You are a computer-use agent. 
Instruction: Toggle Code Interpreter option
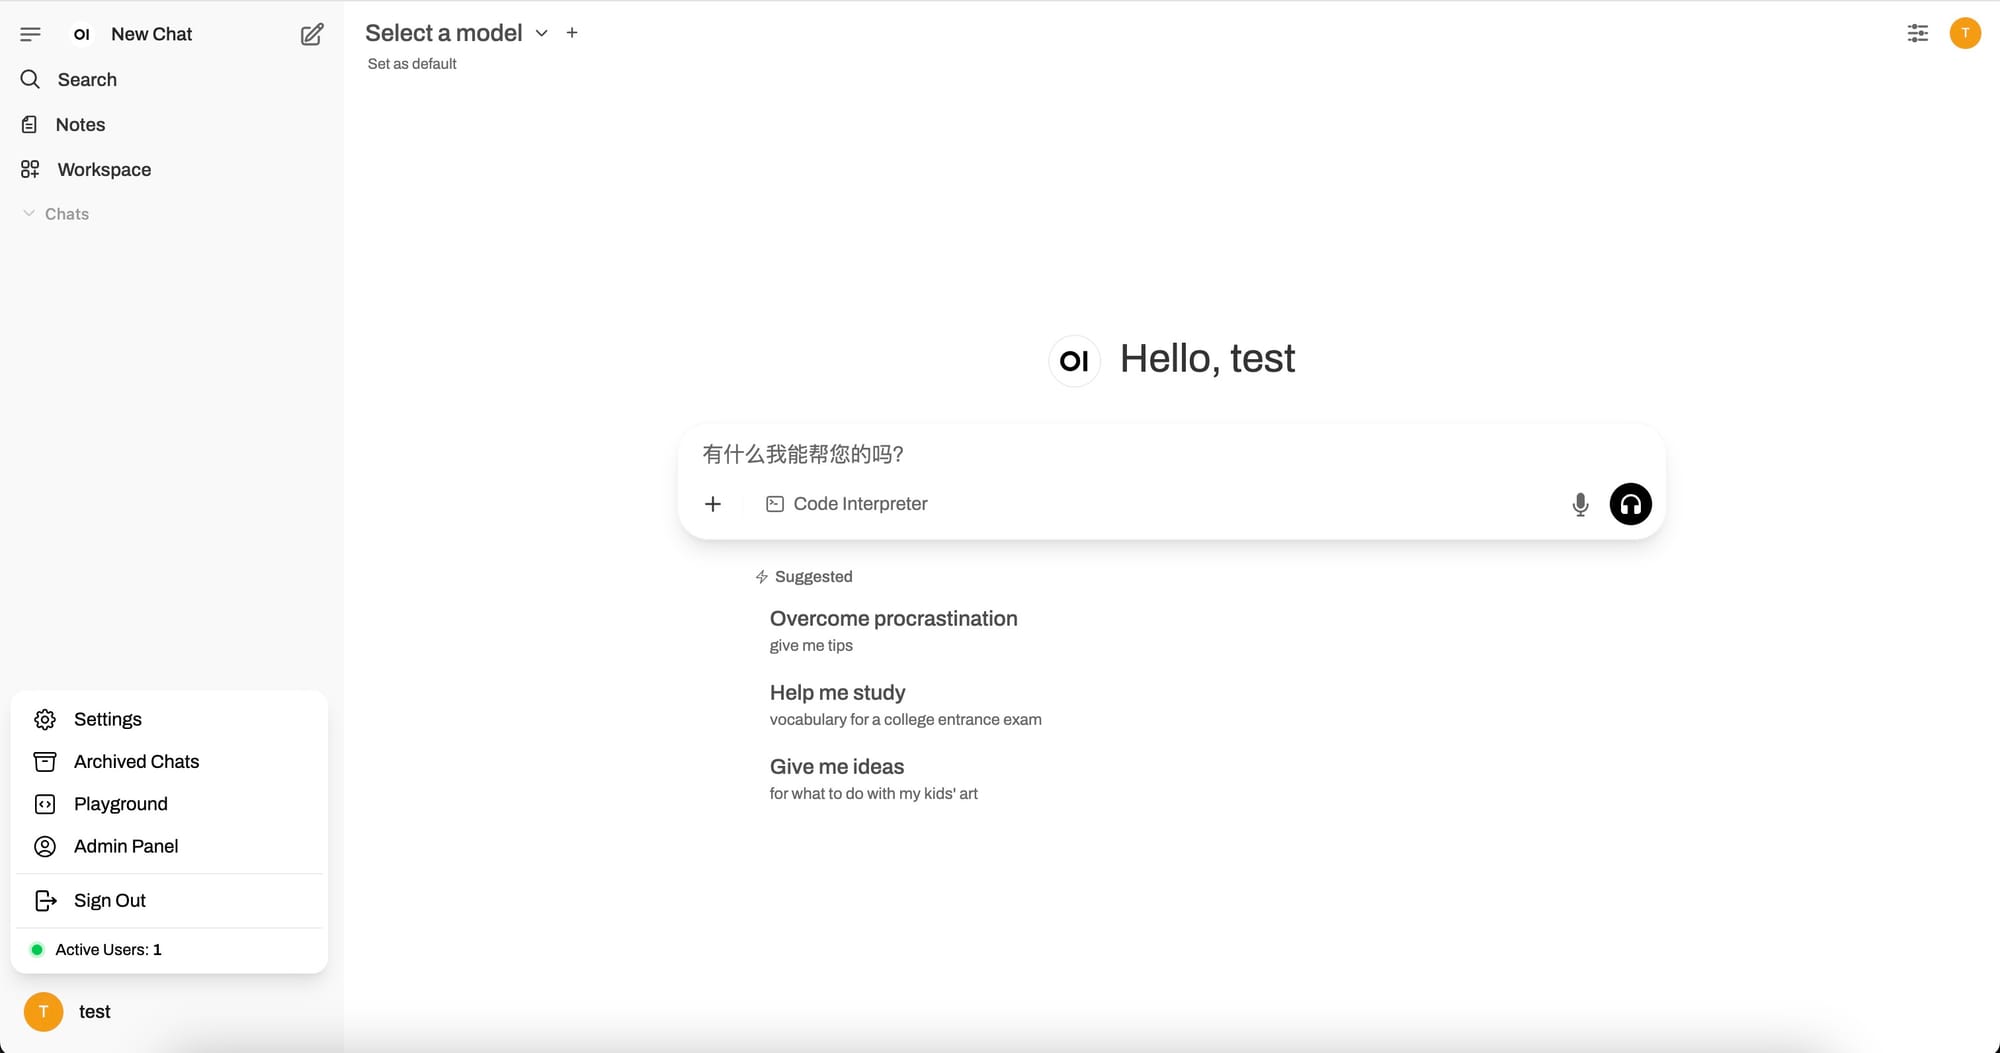(x=846, y=504)
